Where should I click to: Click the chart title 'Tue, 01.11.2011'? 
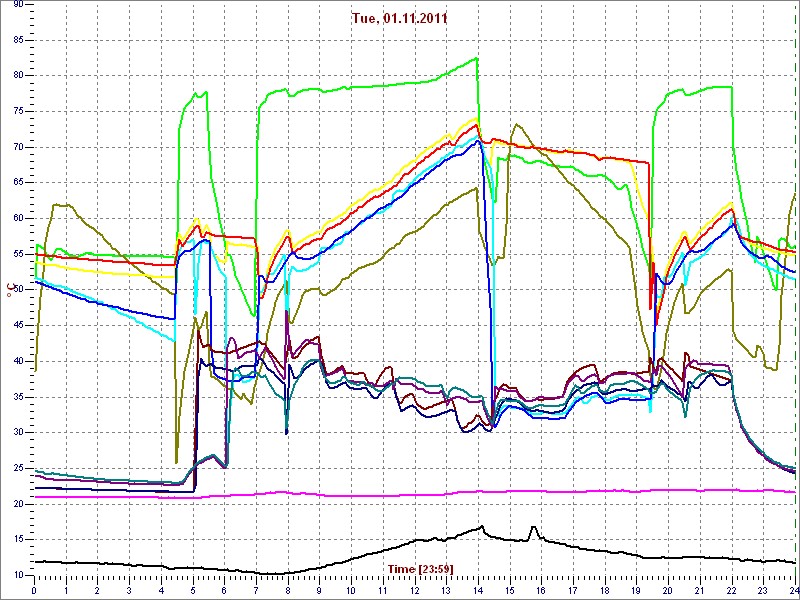coord(399,19)
